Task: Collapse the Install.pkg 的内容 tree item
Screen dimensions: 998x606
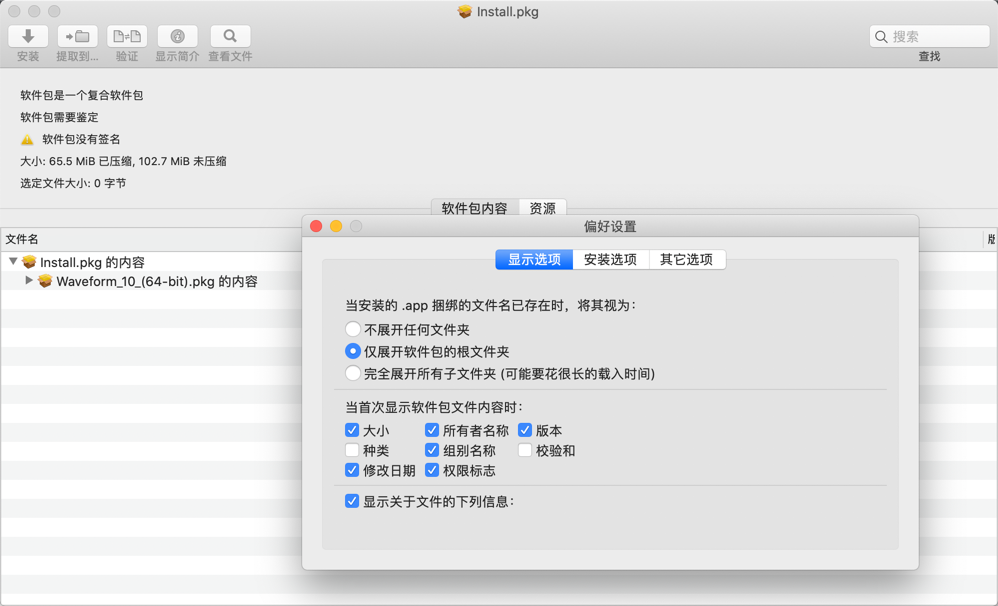Action: 12,261
